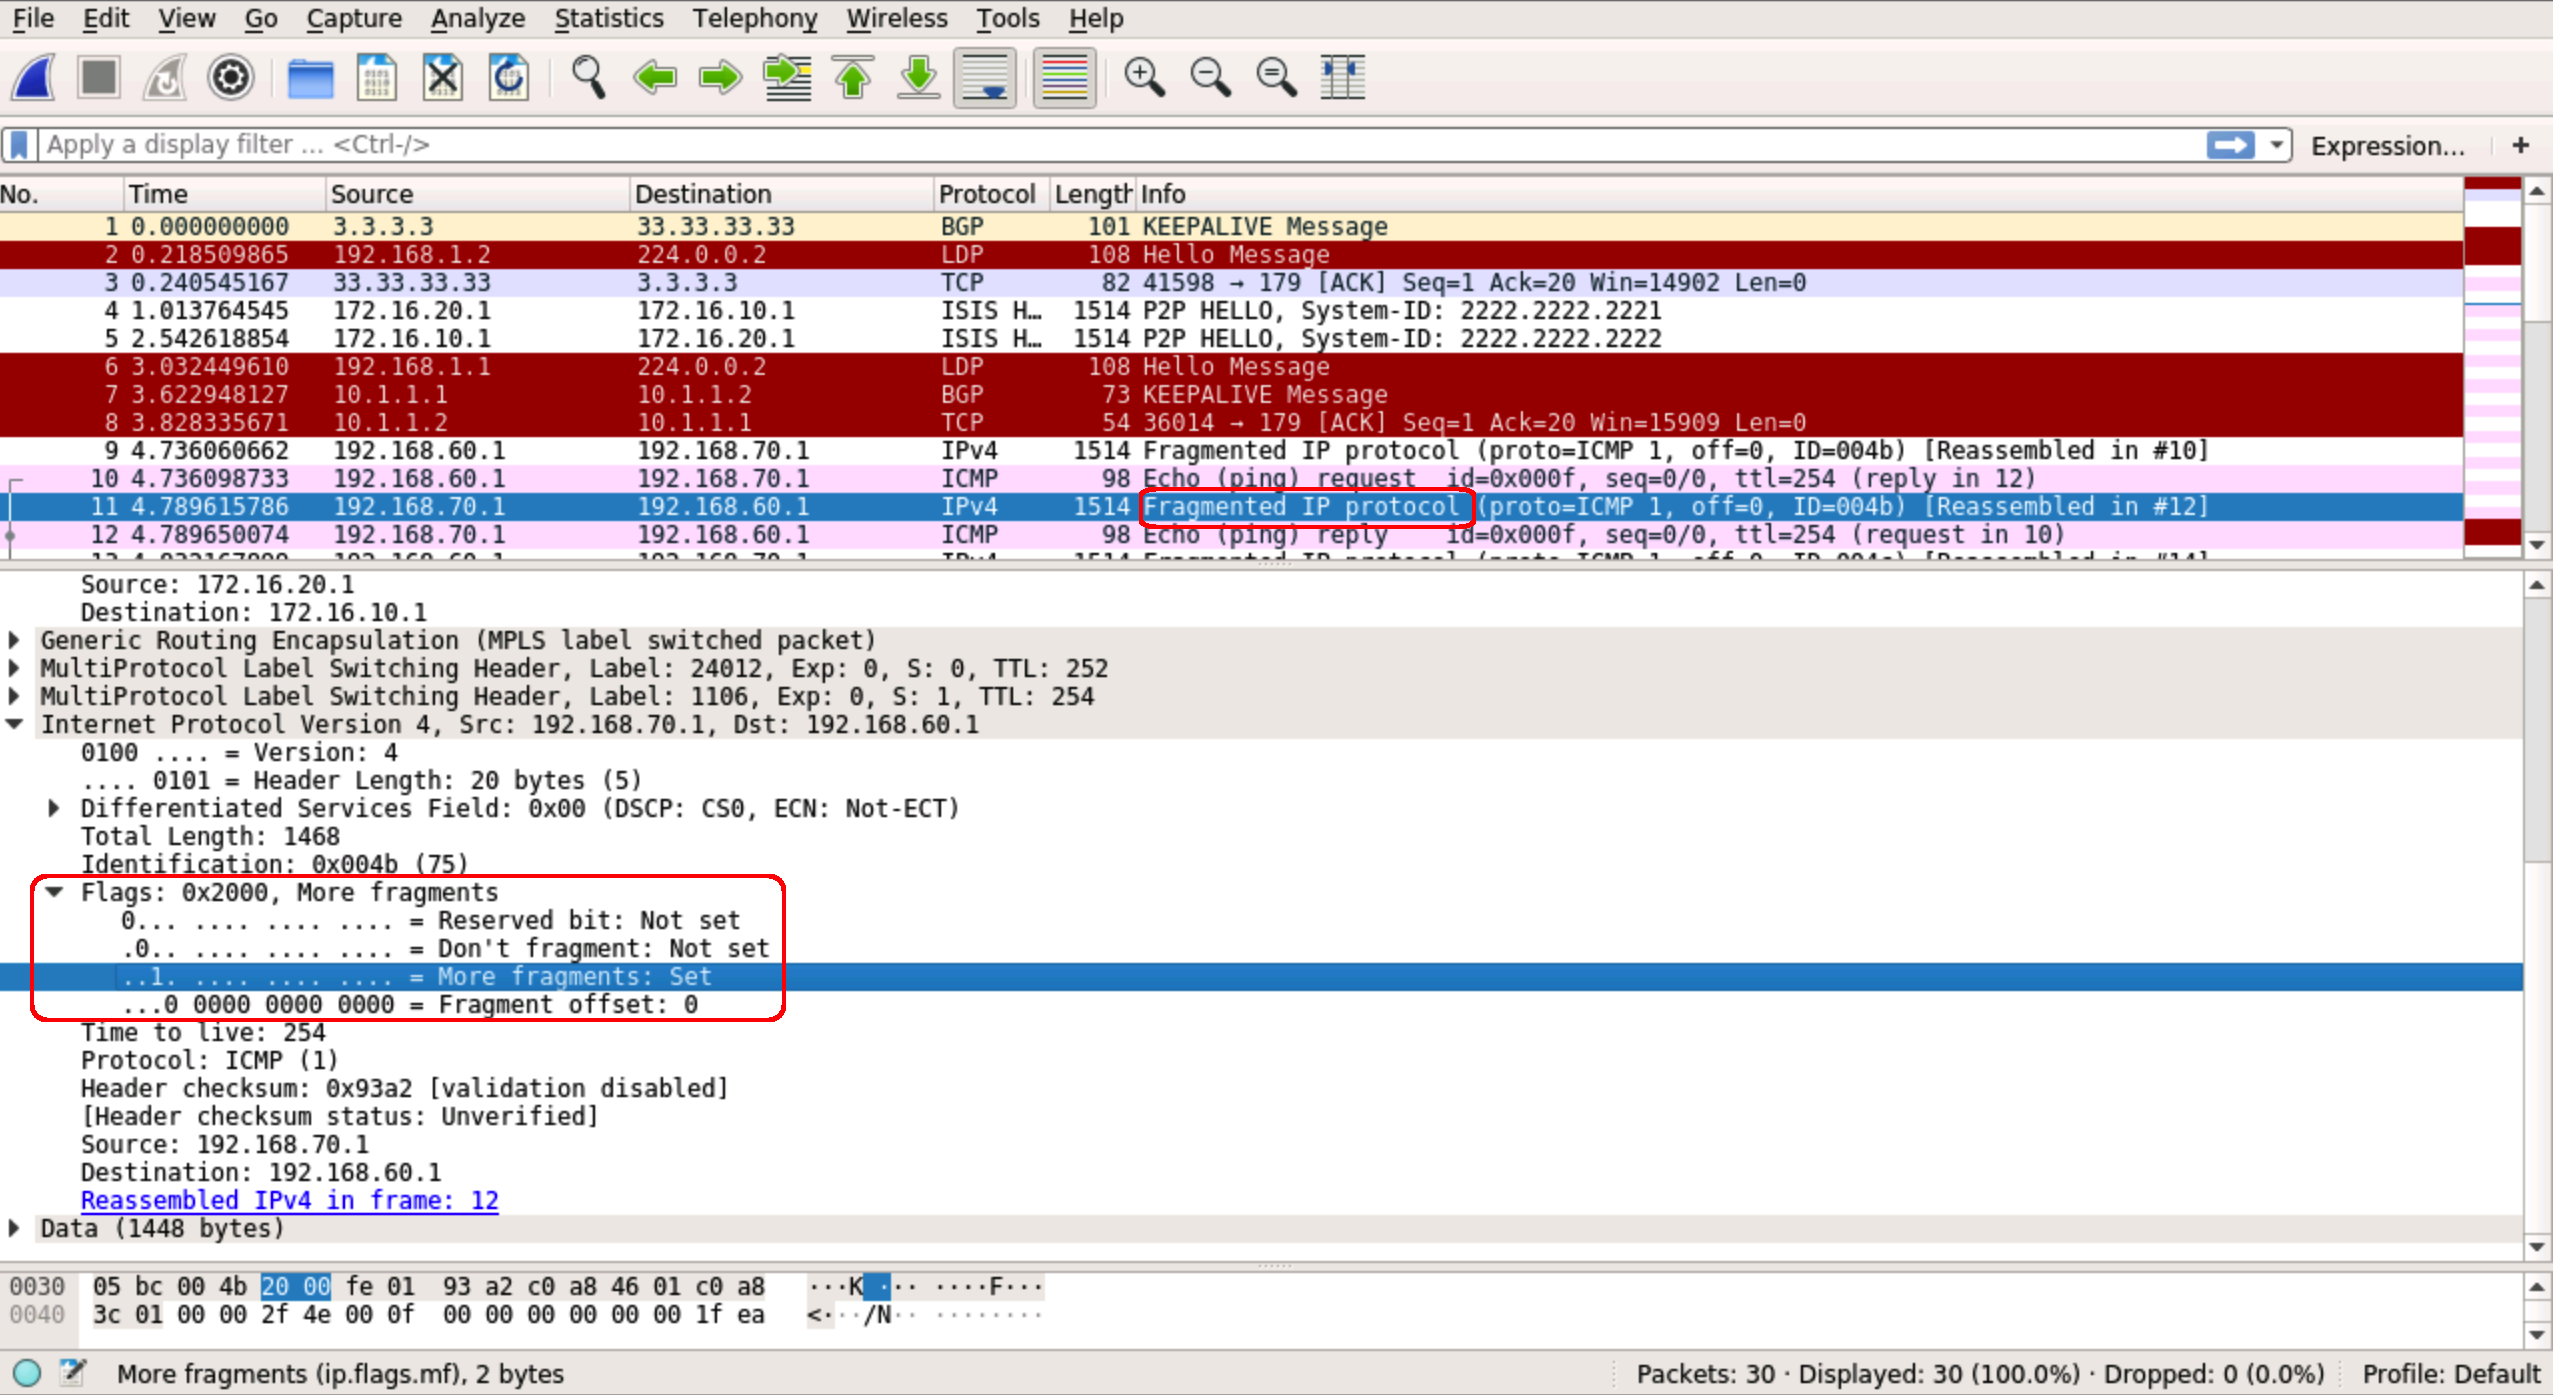Open capture options gear icon
The height and width of the screenshot is (1395, 2553).
230,78
